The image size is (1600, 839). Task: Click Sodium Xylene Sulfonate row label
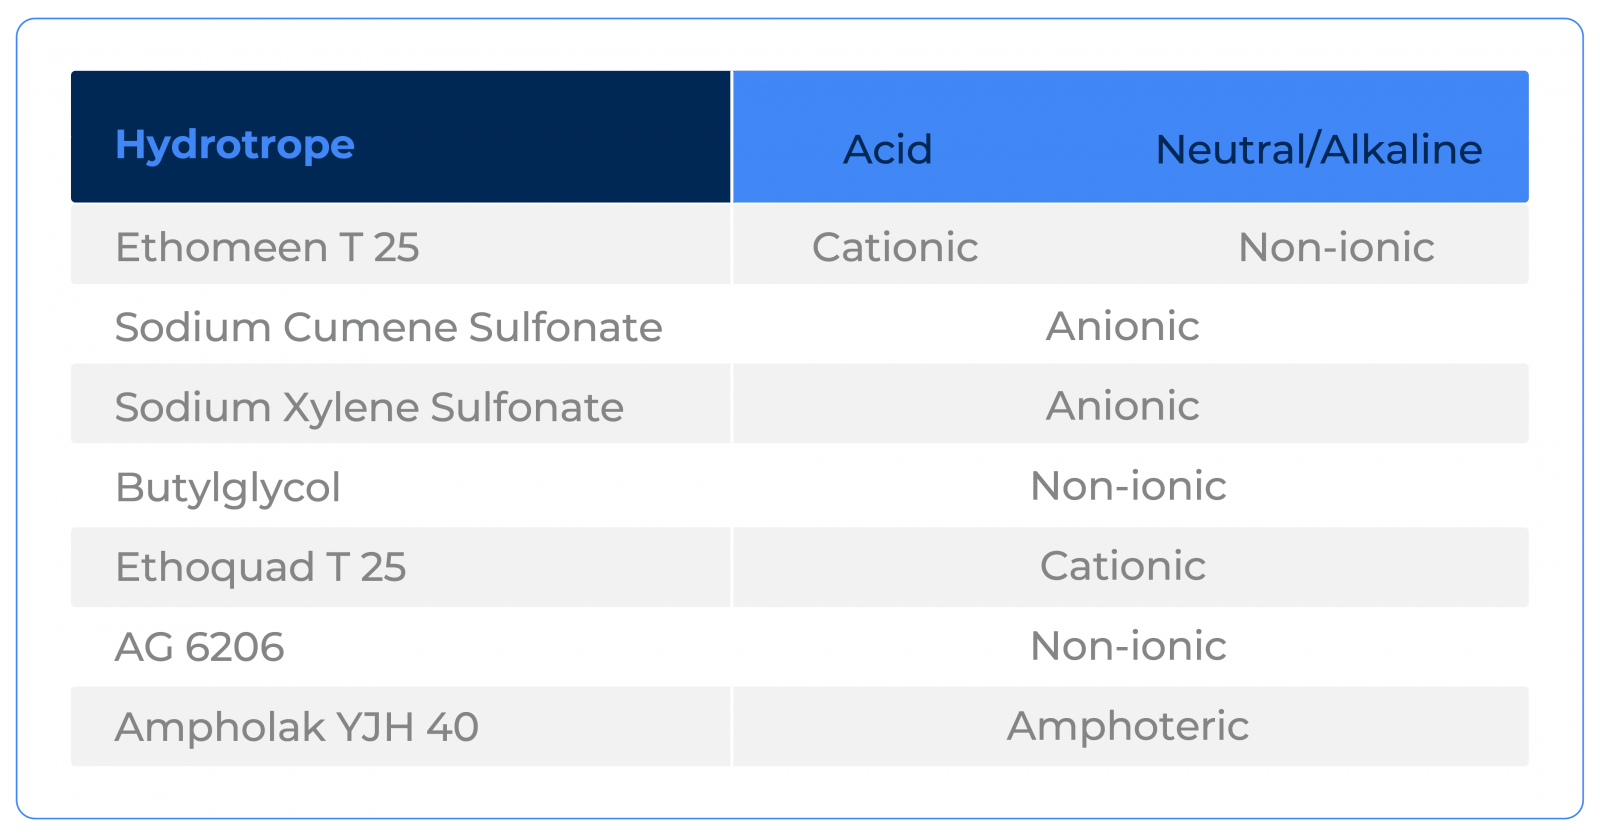pyautogui.click(x=369, y=407)
